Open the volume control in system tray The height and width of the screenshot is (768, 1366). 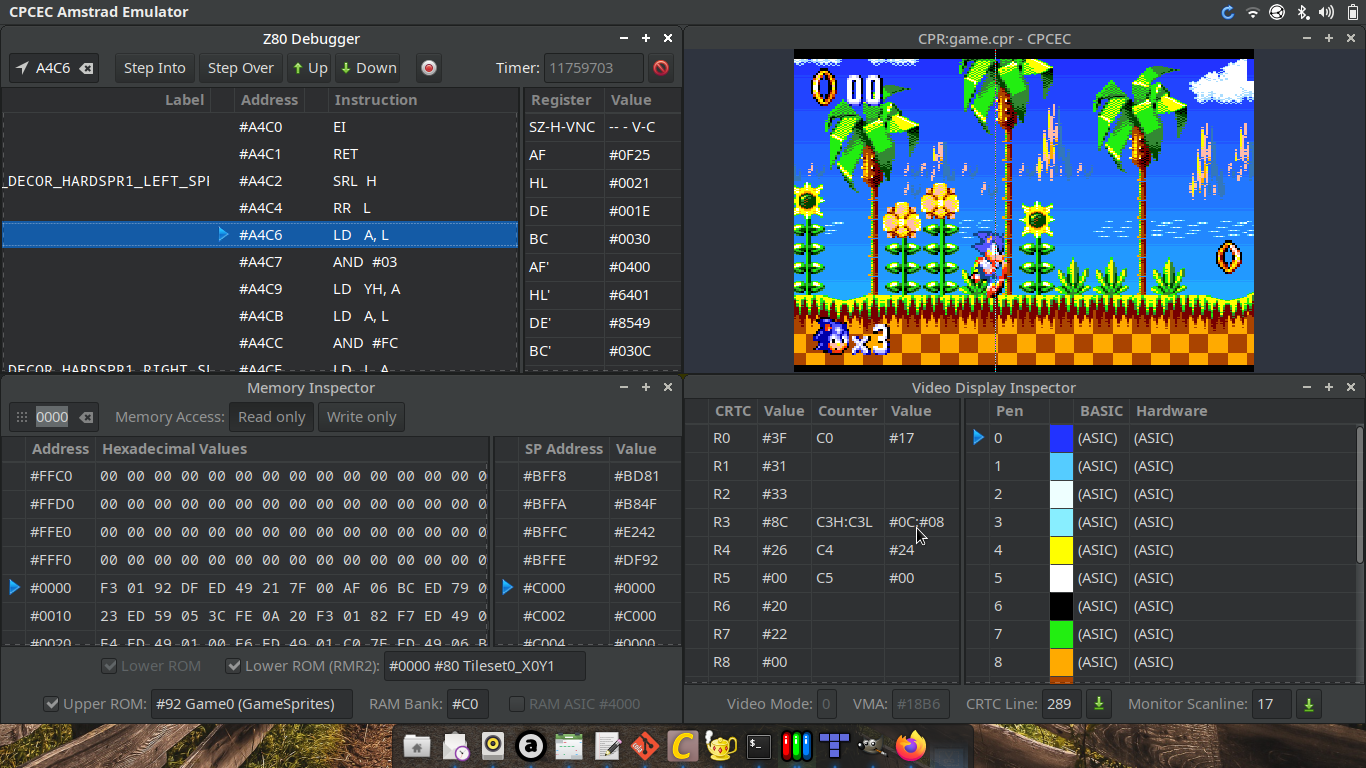(x=1326, y=12)
